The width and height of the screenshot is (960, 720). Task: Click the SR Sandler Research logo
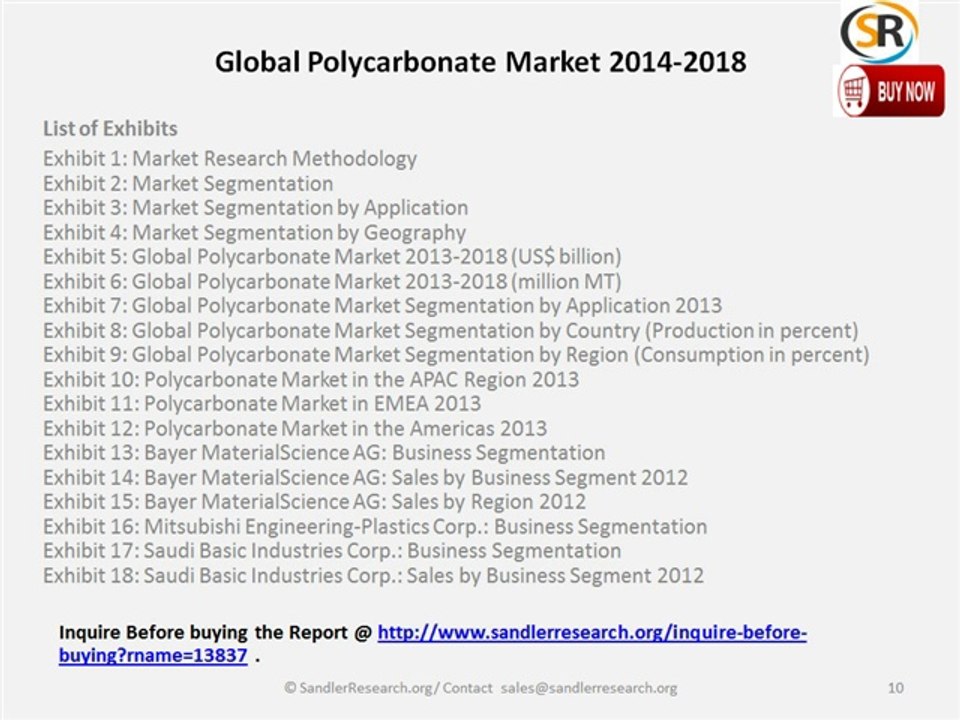tap(879, 32)
